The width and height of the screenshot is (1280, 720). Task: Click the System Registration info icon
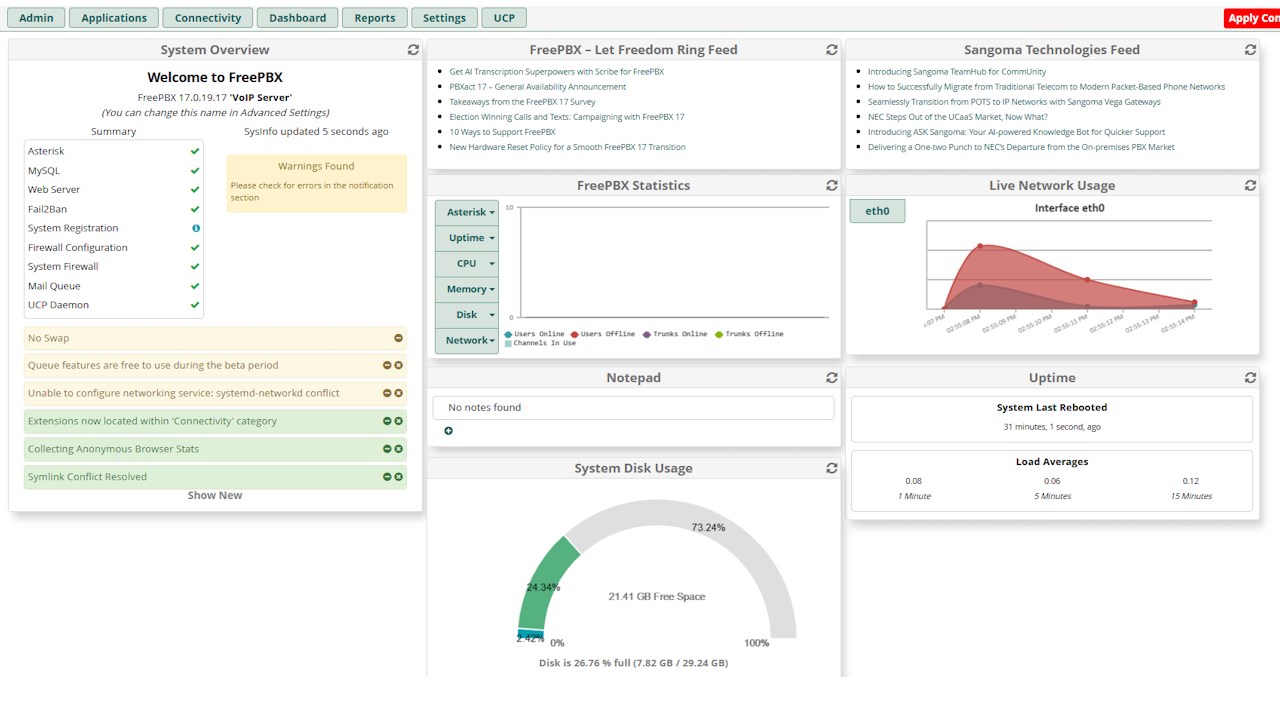[196, 228]
